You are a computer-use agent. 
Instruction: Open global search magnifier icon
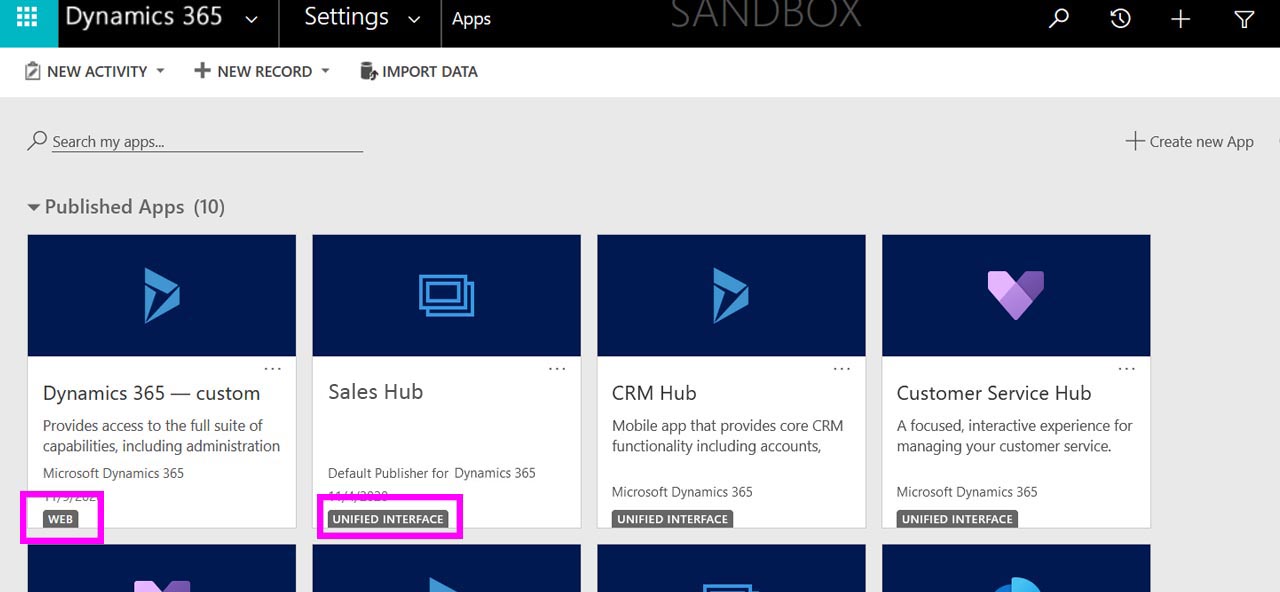1058,19
